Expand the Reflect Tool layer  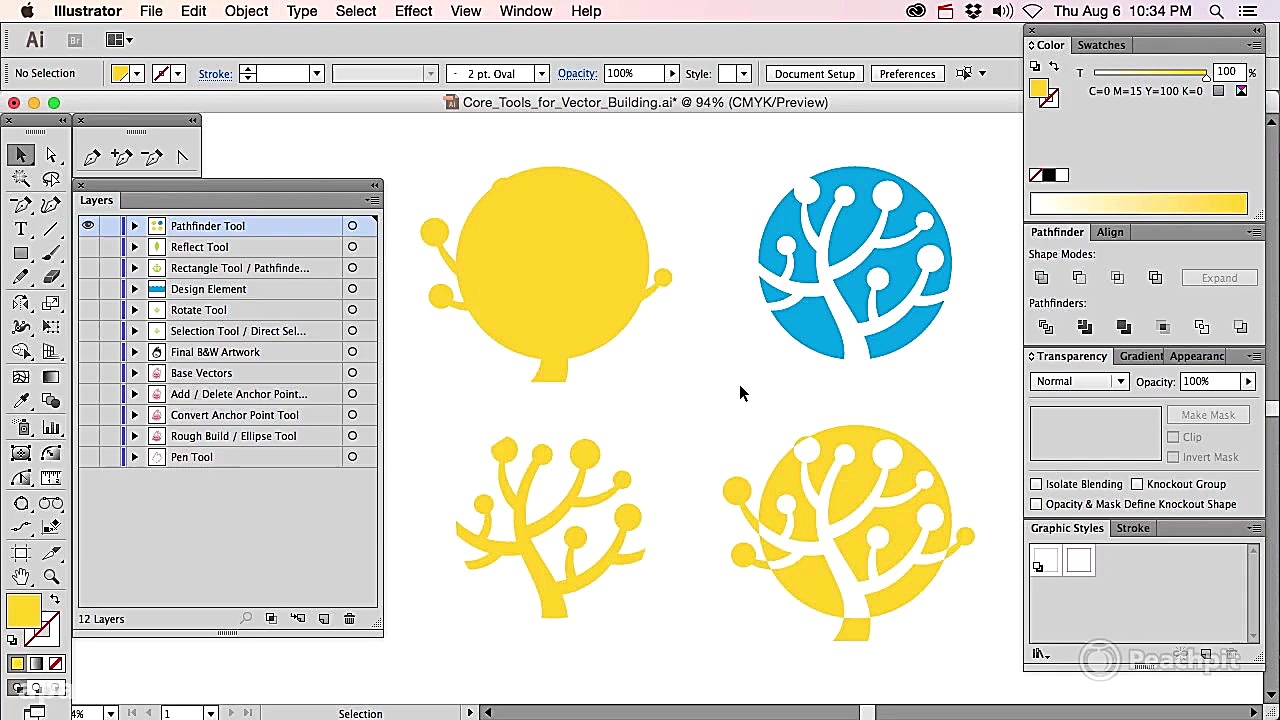134,247
